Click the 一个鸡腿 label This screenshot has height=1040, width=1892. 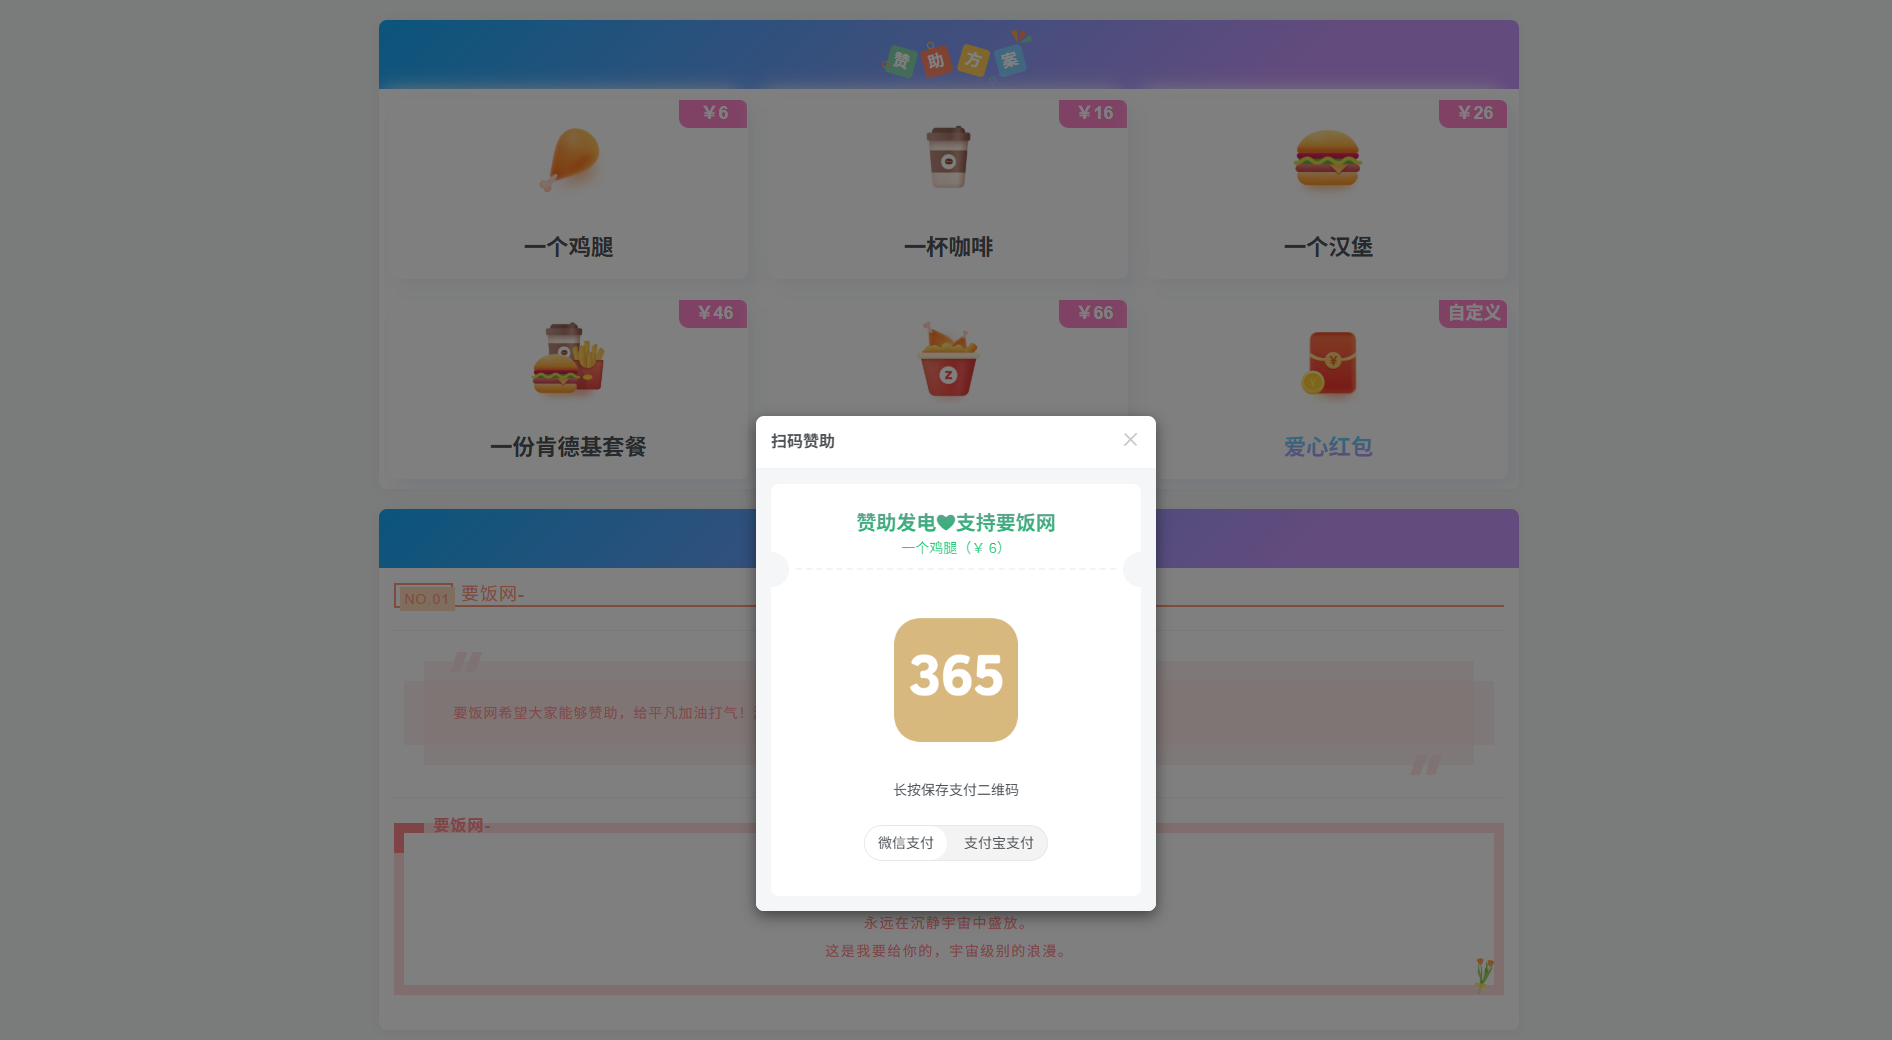[x=569, y=247]
